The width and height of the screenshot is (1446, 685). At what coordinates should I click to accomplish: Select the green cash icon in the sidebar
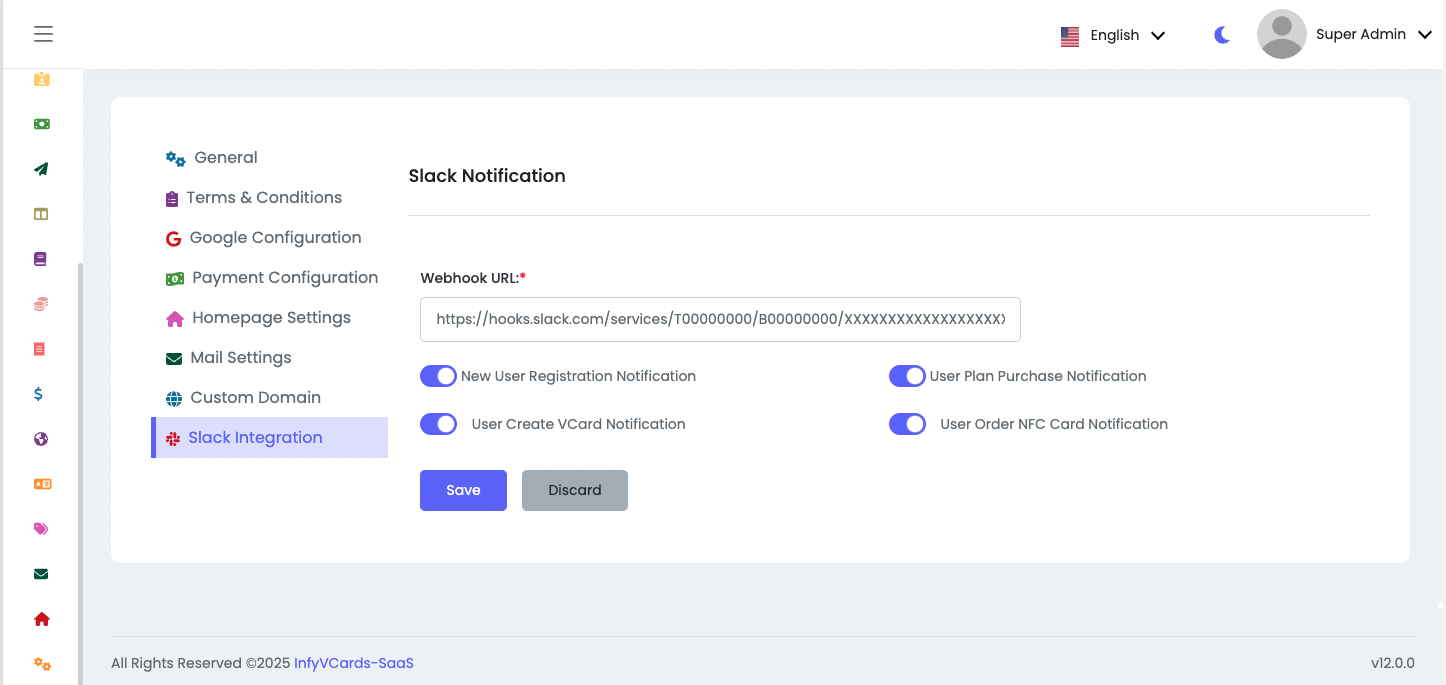[x=41, y=123]
